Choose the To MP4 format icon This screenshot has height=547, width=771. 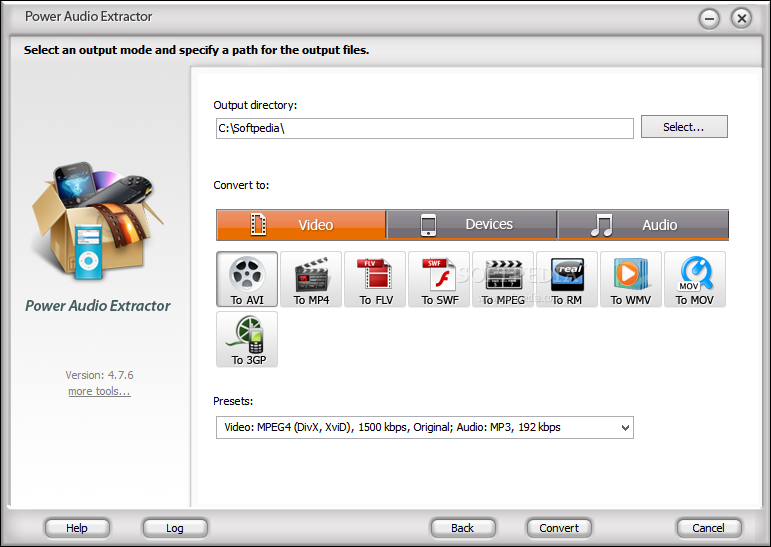click(x=311, y=279)
